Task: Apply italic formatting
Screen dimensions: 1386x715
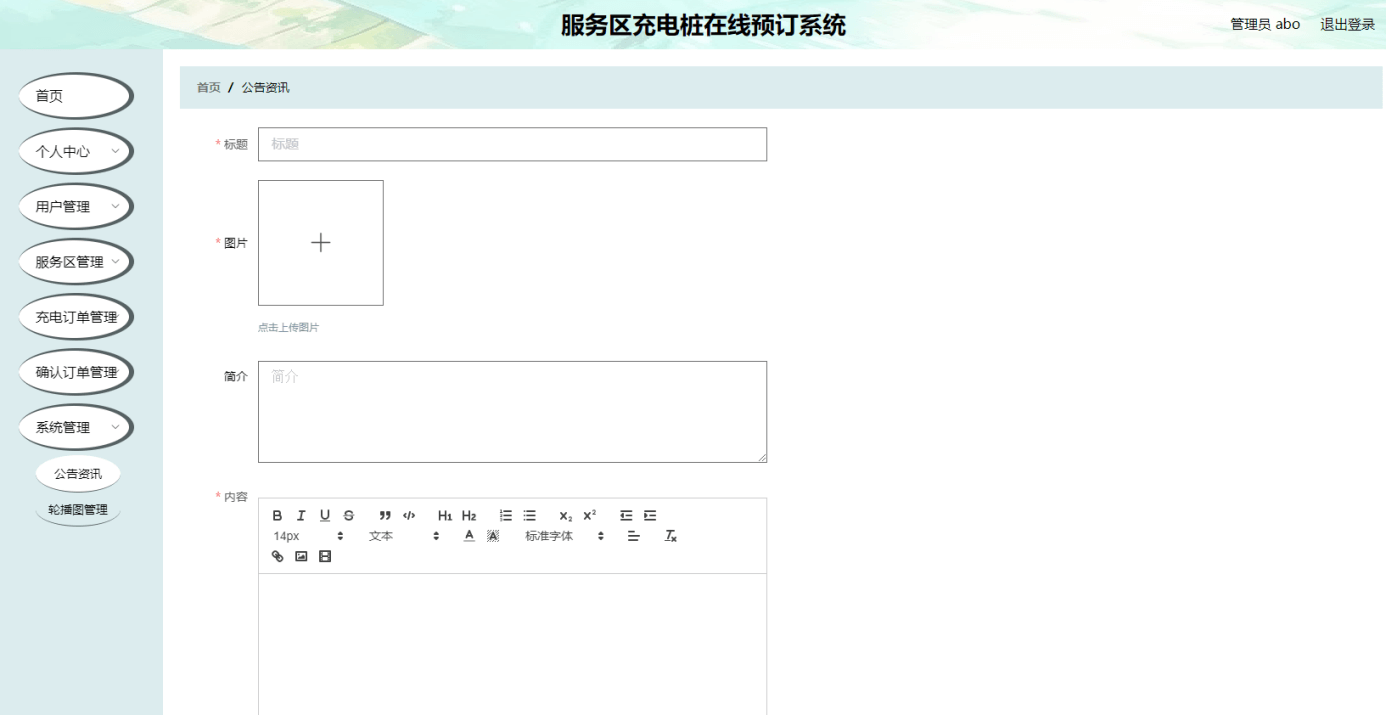Action: click(x=301, y=515)
